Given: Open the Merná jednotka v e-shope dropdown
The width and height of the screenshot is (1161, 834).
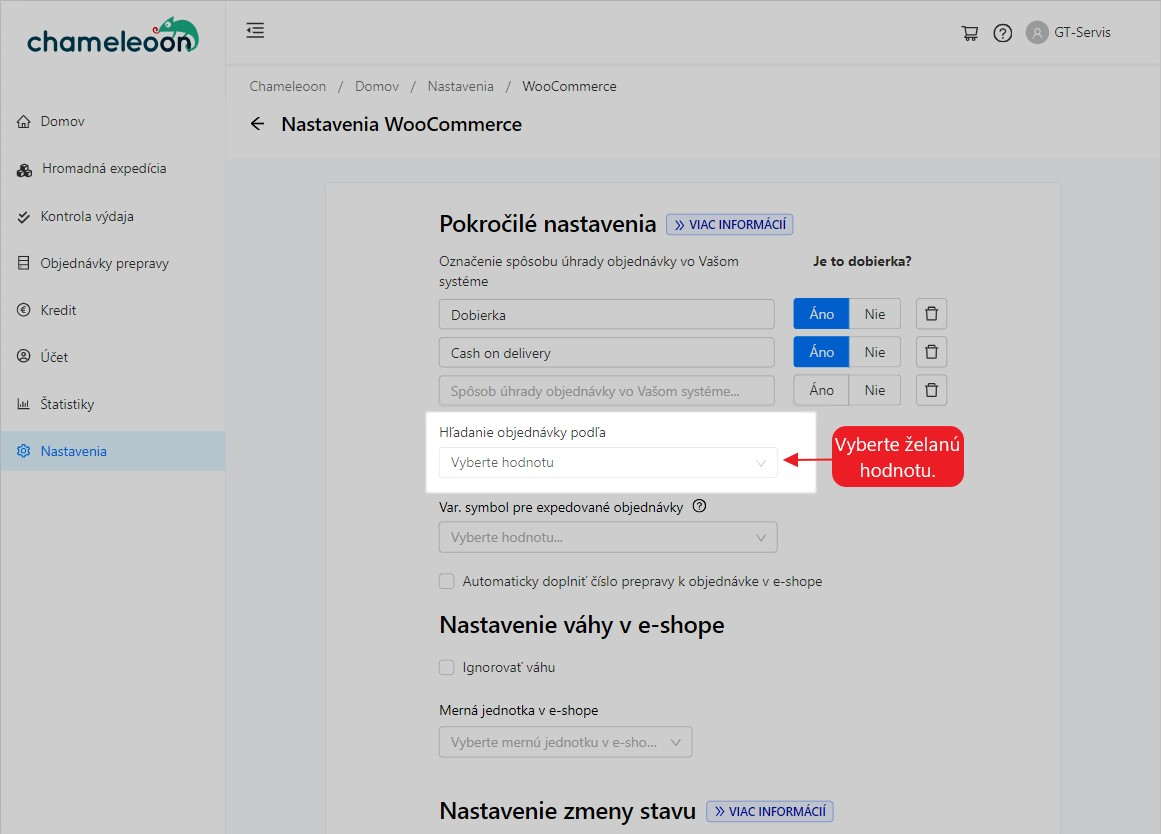Looking at the screenshot, I should (x=565, y=742).
